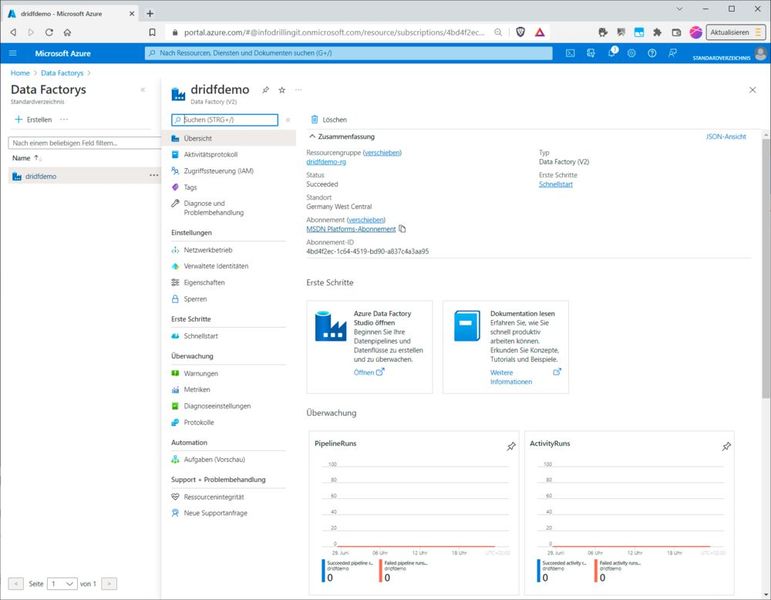The width and height of the screenshot is (771, 600).
Task: Open more options next to dridfdemo title
Action: click(x=298, y=90)
